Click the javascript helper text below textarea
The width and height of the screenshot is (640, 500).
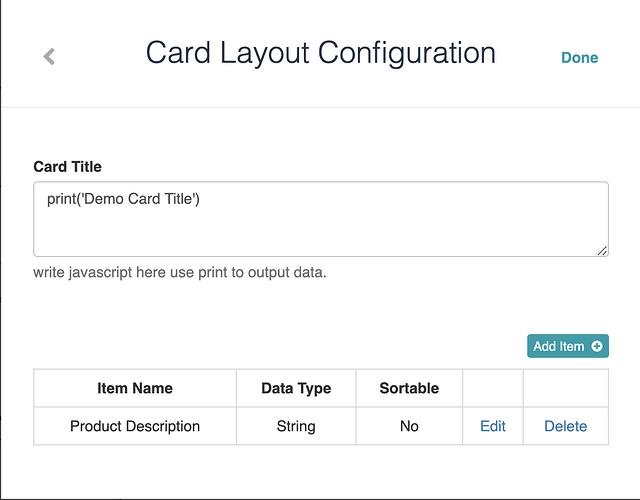(x=180, y=272)
